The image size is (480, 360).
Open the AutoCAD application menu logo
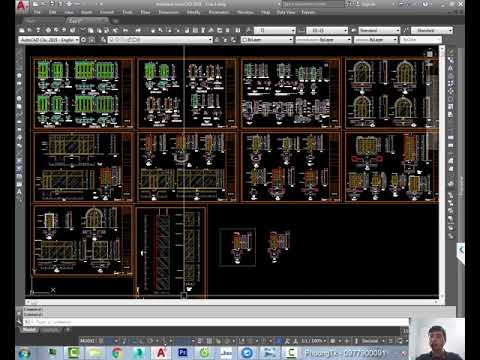[21, 5]
